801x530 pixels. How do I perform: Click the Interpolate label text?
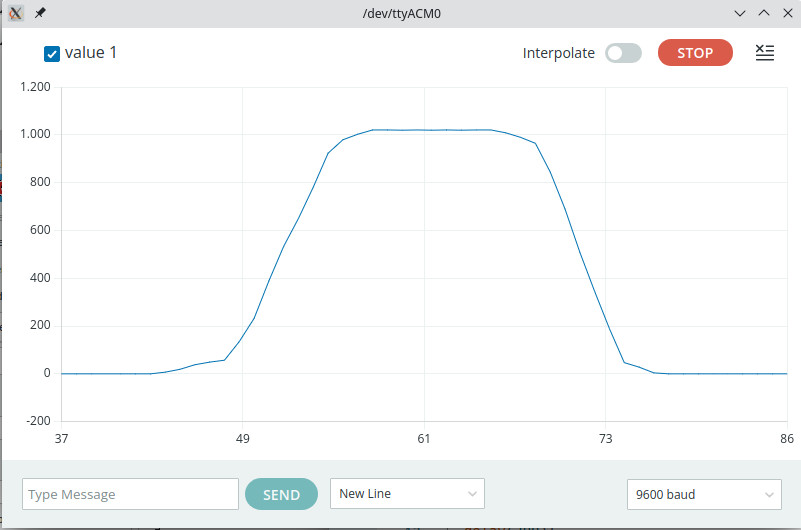pyautogui.click(x=558, y=53)
